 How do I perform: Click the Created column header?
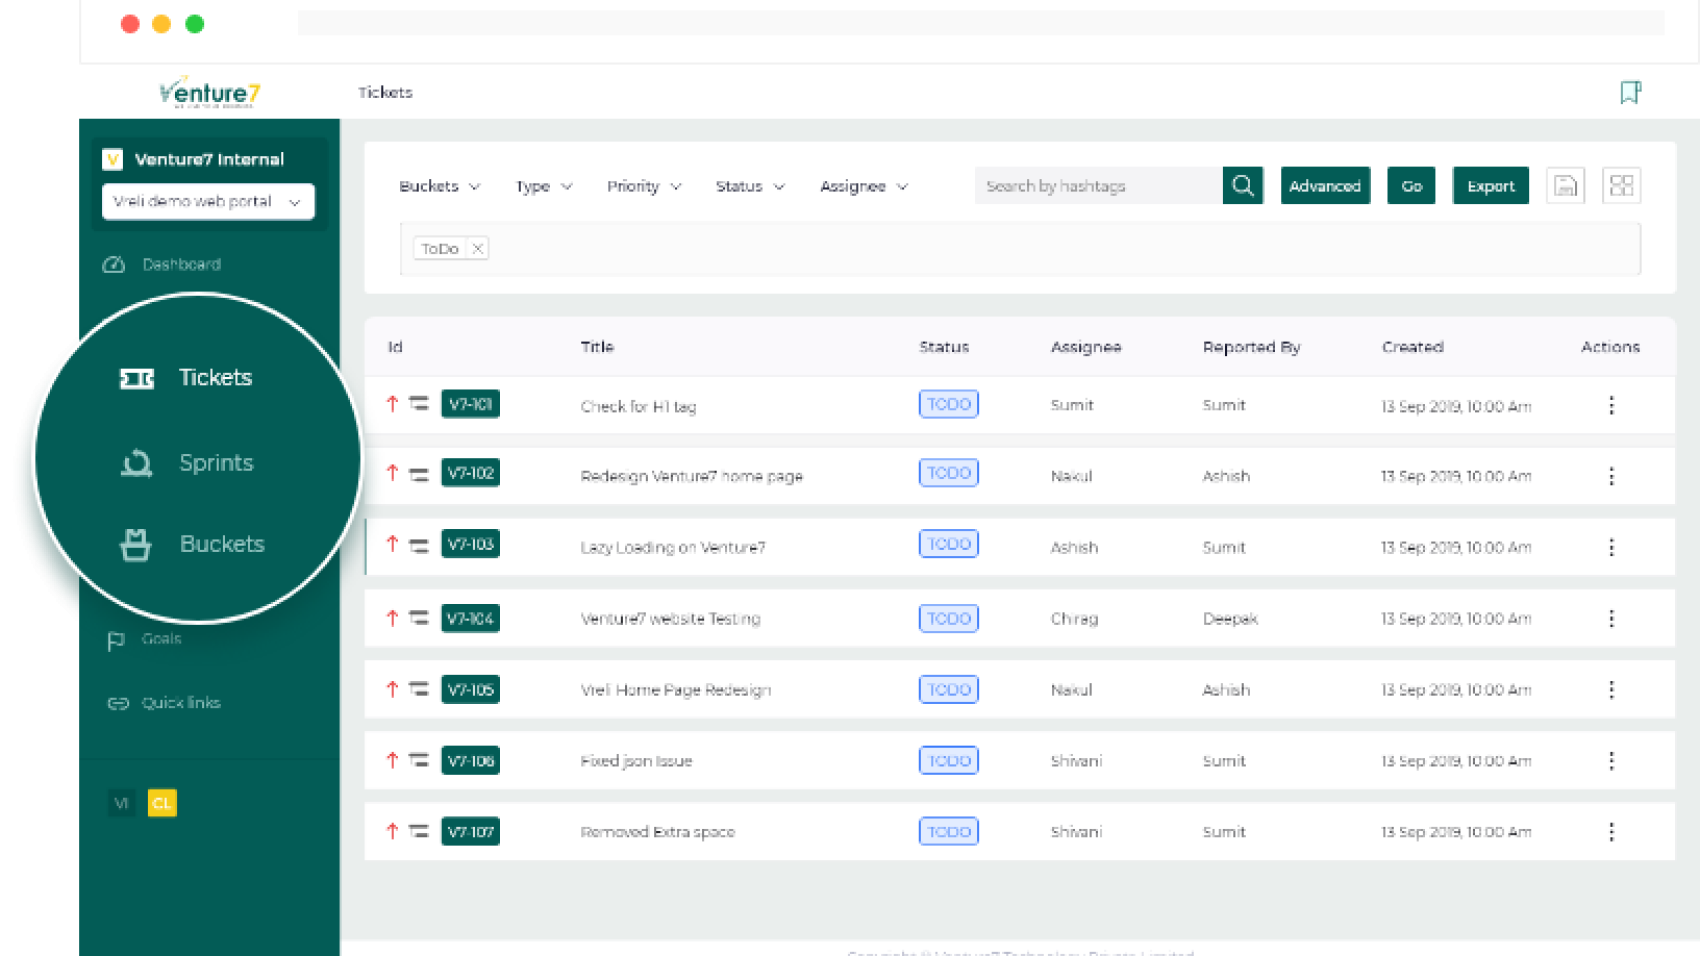tap(1412, 347)
